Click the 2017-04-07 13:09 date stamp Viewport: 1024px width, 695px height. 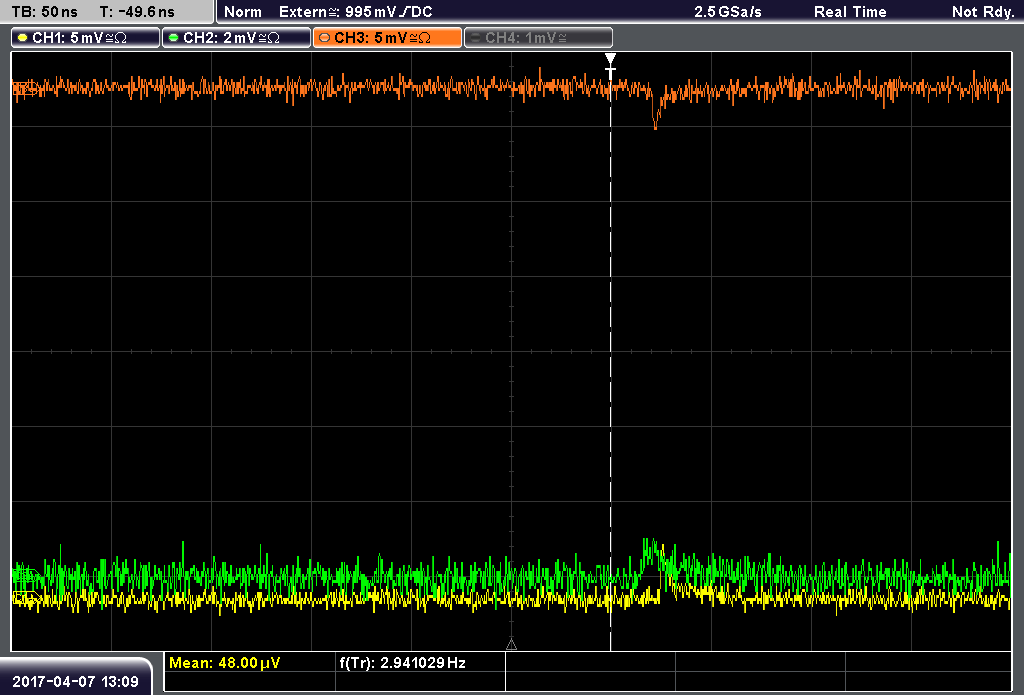[76, 682]
